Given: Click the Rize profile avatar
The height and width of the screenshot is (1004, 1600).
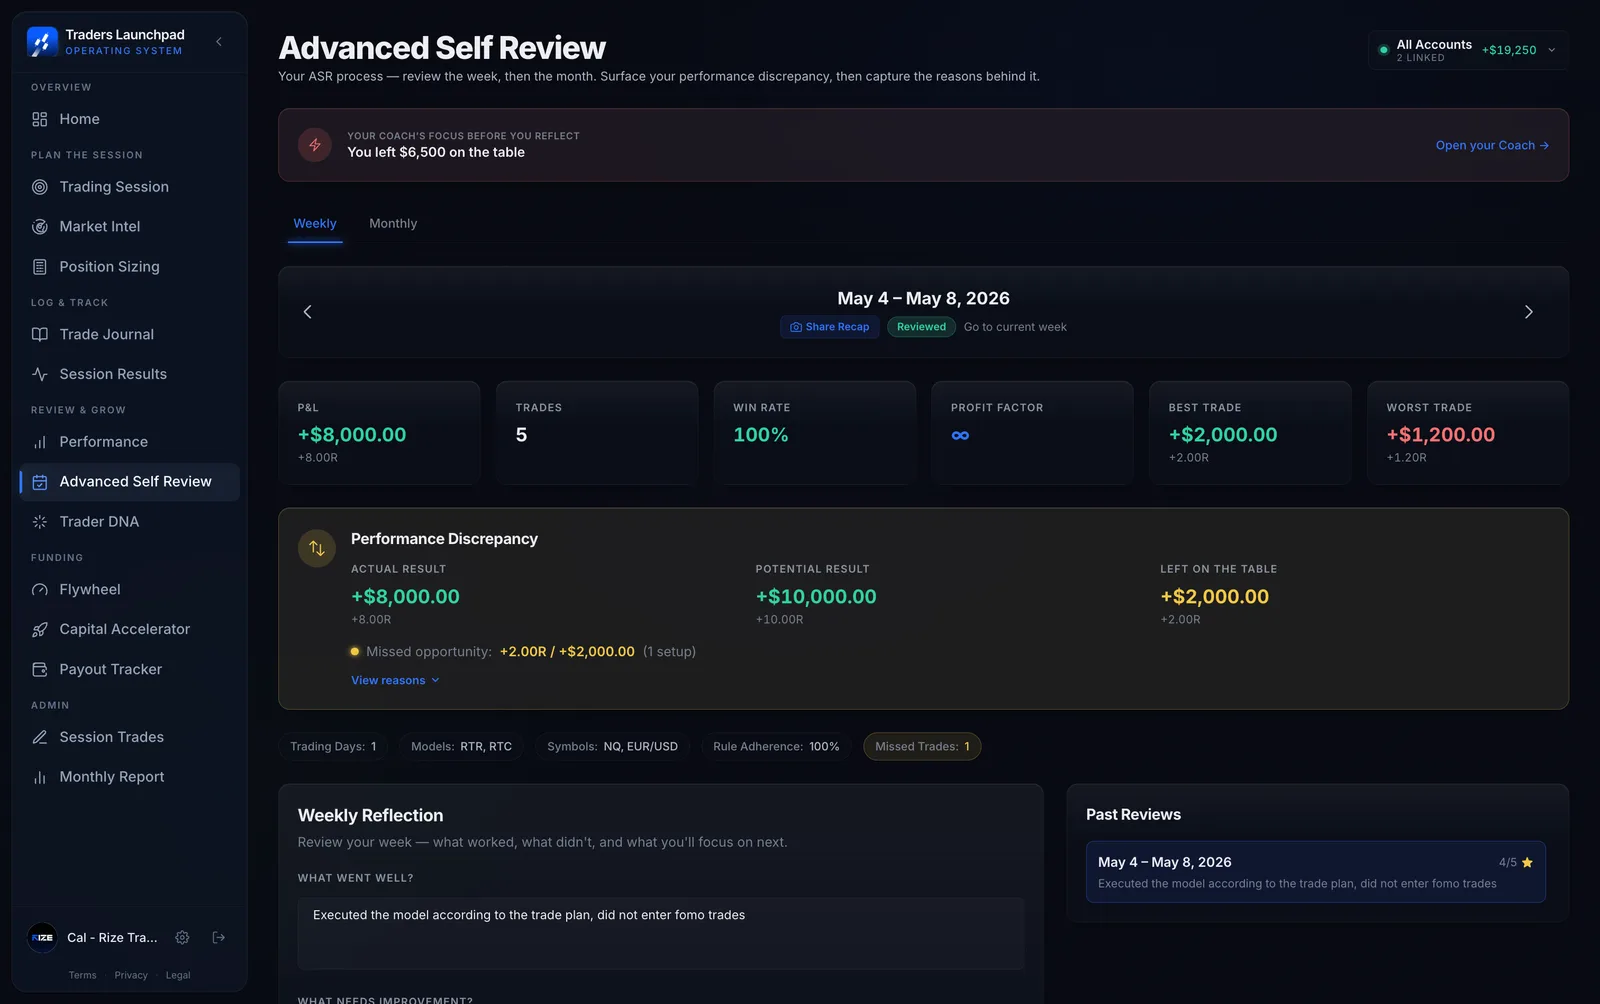Looking at the screenshot, I should (x=42, y=937).
